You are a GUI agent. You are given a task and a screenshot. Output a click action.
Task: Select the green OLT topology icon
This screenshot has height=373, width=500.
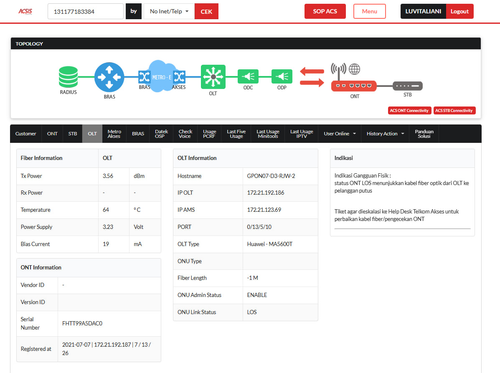(213, 77)
